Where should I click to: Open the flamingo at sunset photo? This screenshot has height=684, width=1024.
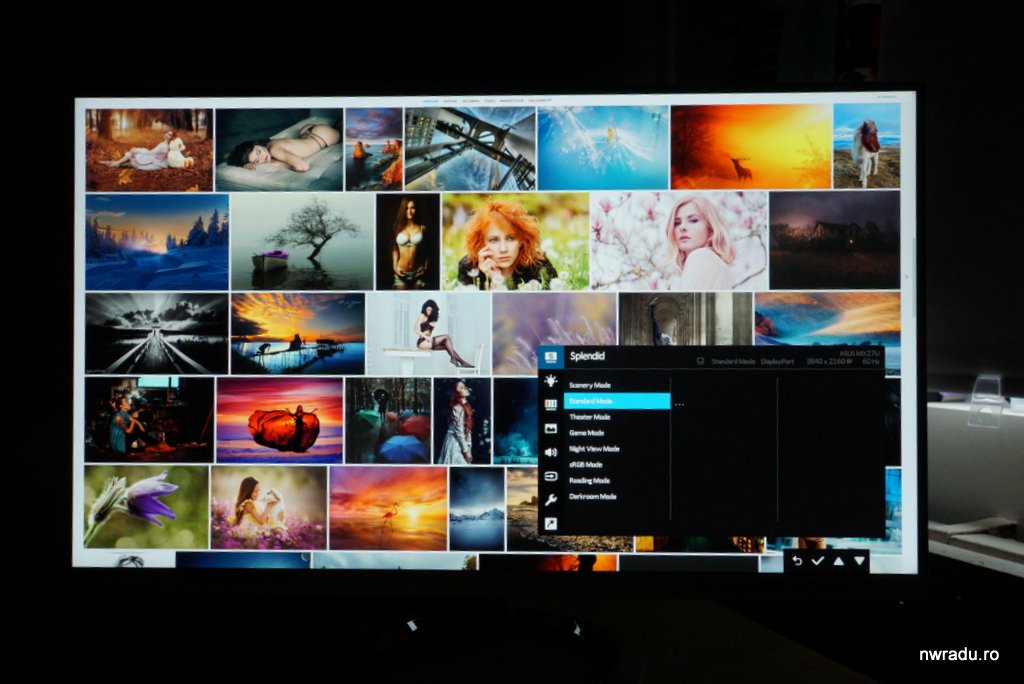(x=388, y=508)
